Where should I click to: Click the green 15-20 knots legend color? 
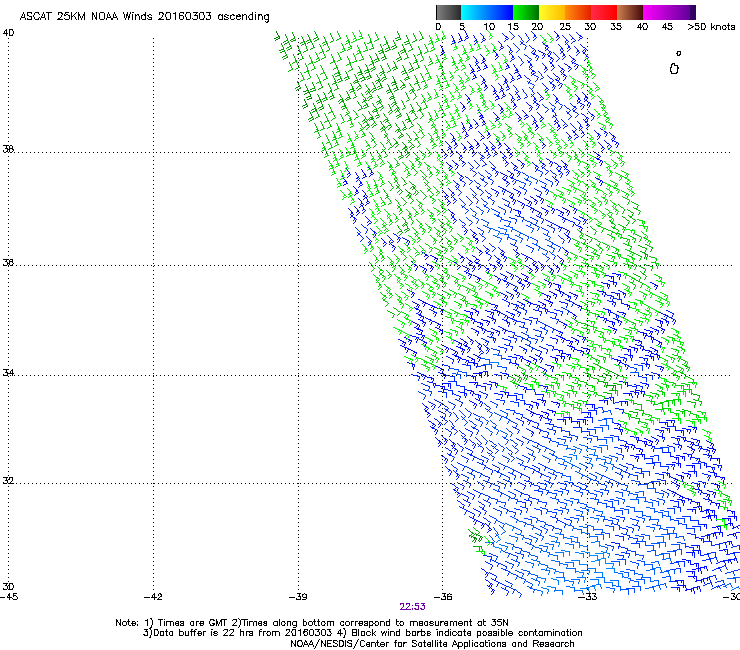526,12
